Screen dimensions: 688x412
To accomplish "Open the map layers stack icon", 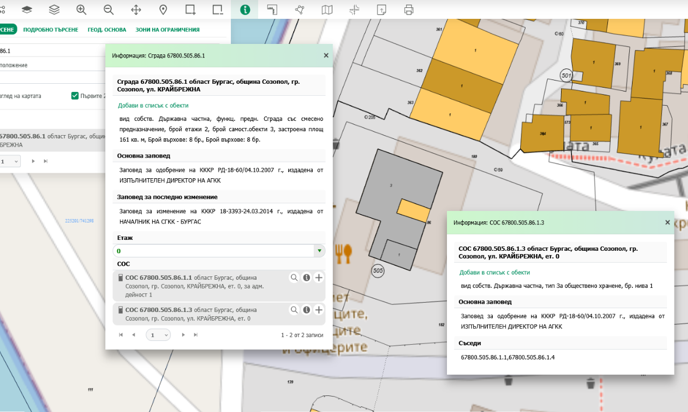I will pyautogui.click(x=54, y=10).
